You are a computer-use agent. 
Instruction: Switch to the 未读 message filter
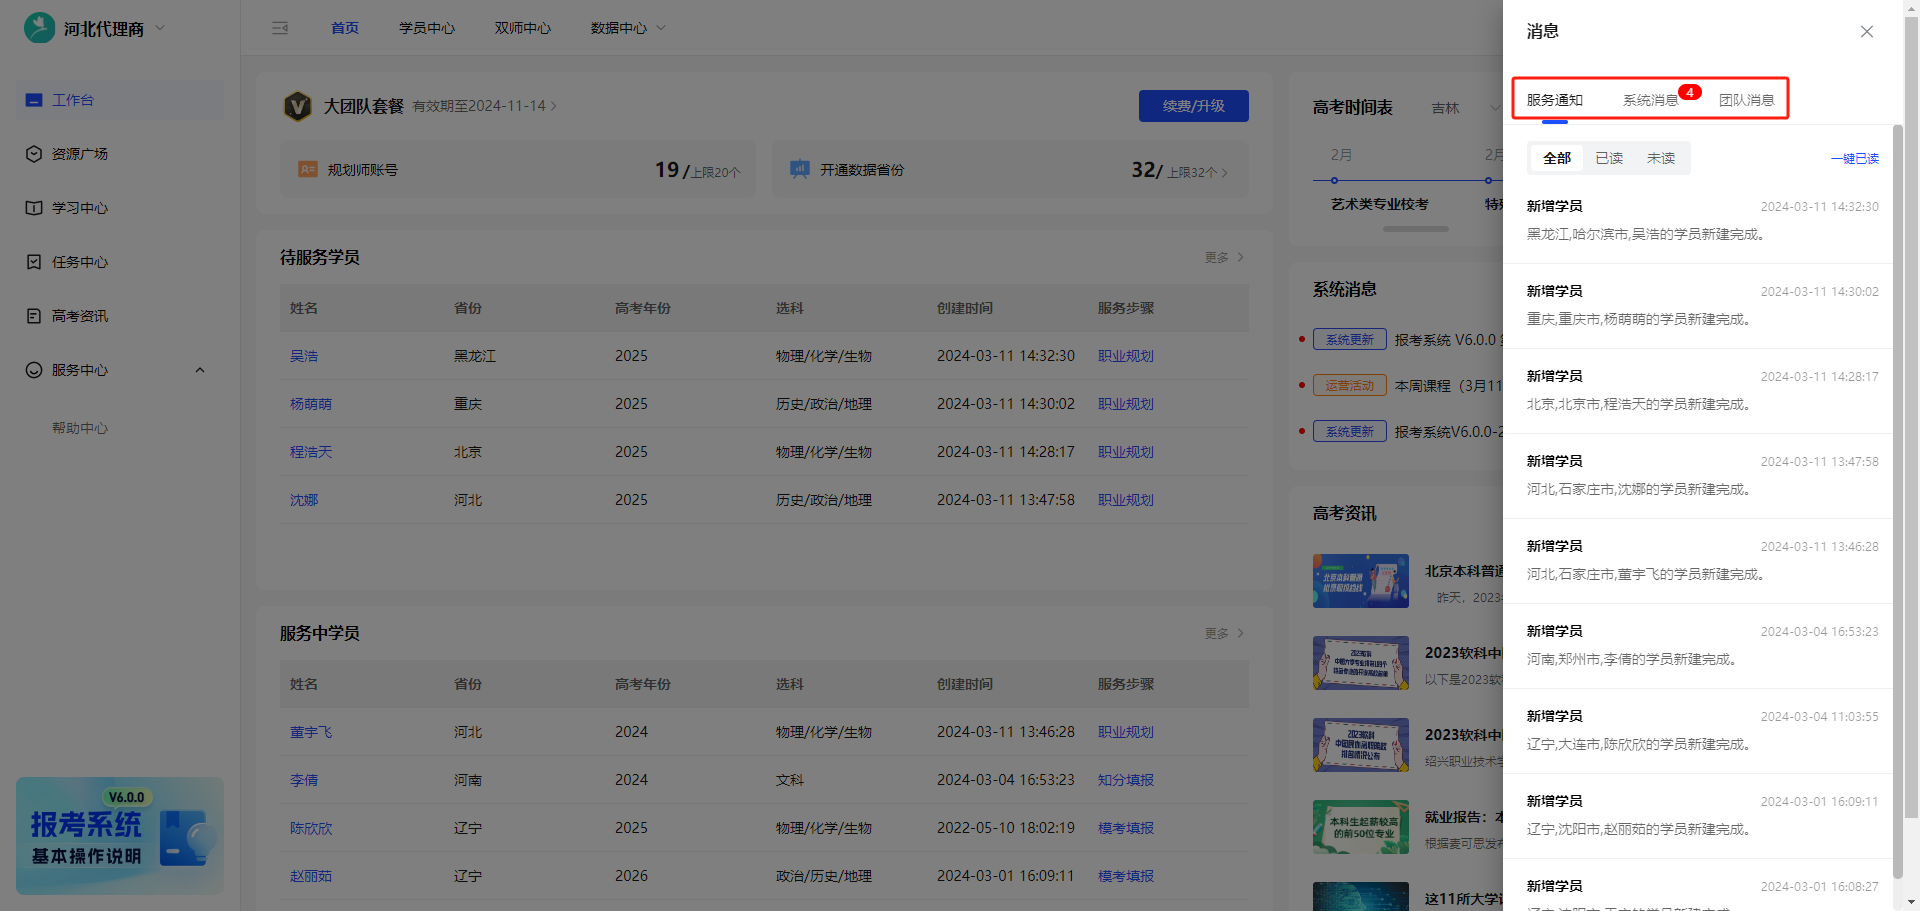tap(1660, 157)
